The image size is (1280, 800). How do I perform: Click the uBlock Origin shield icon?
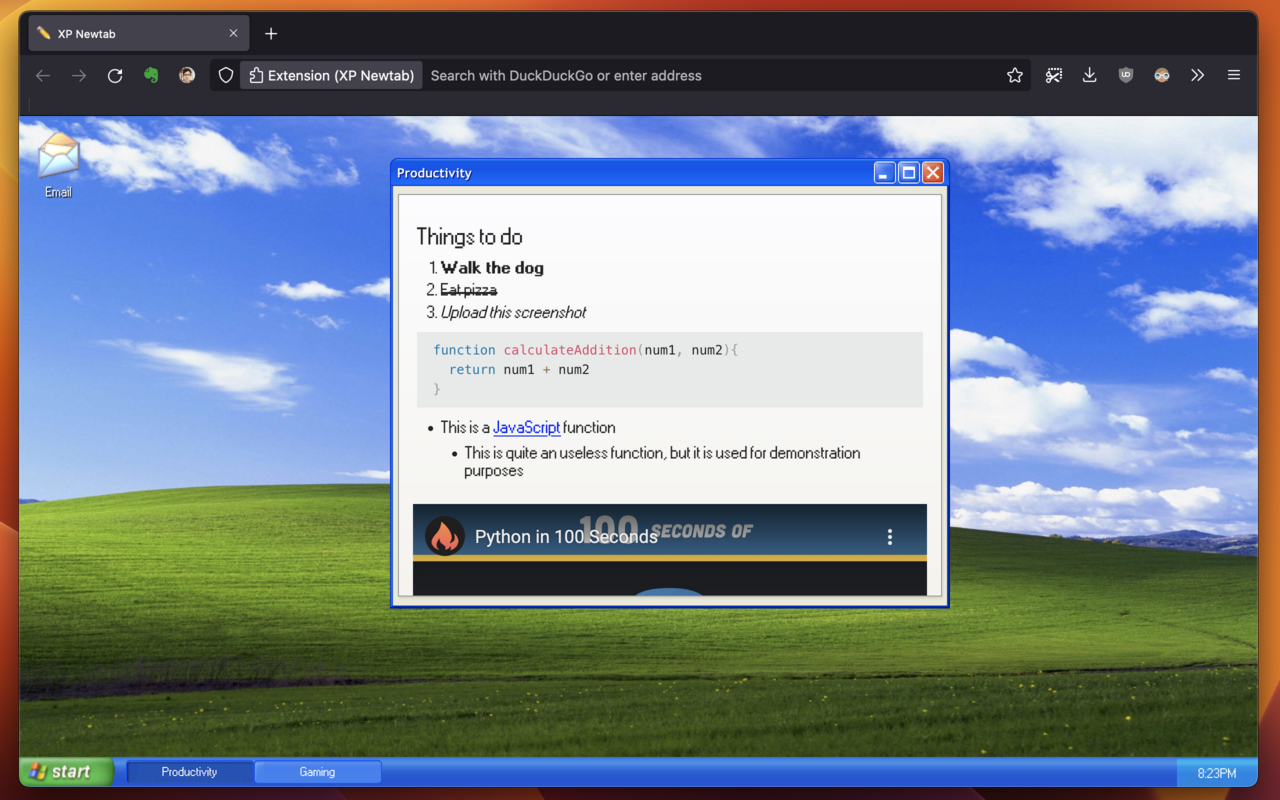[x=1126, y=75]
